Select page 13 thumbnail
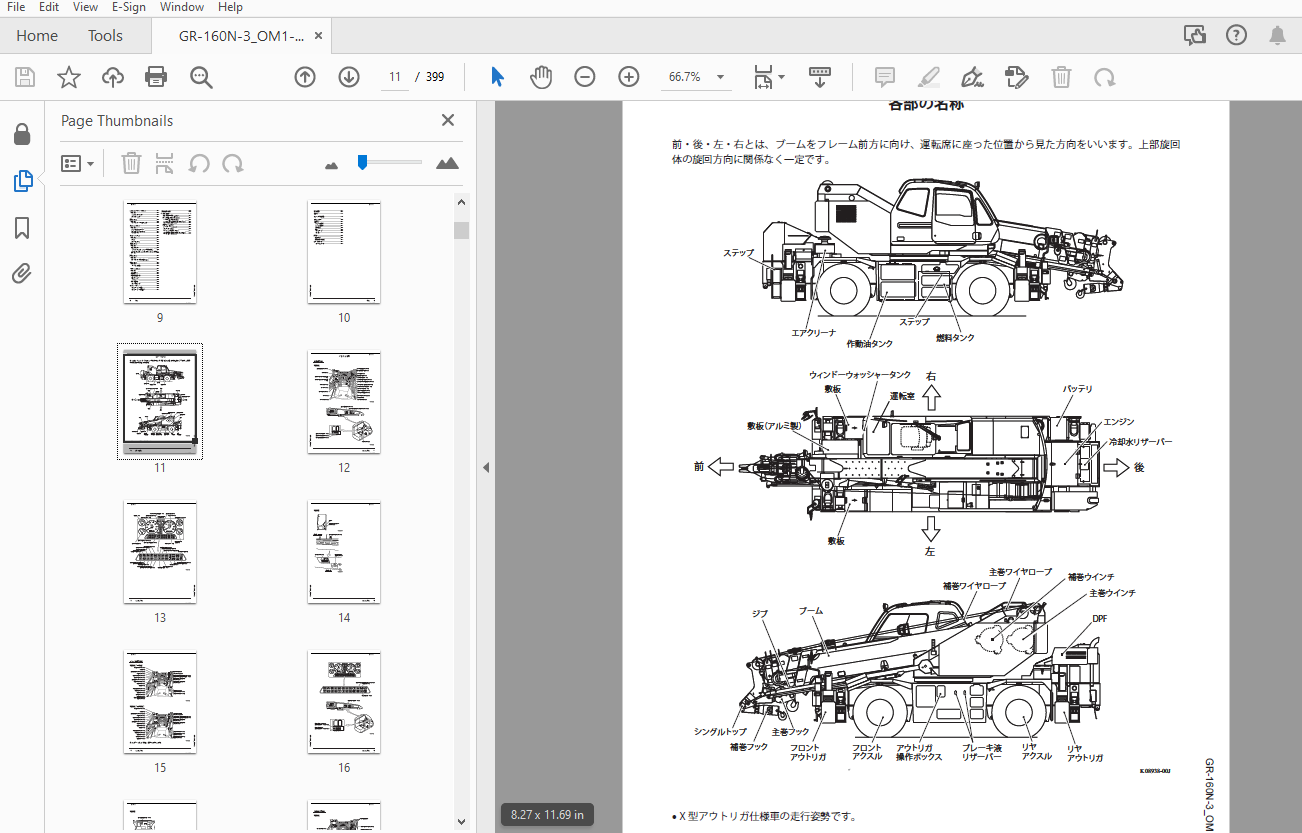Screen dimensions: 1302x833 [160, 552]
